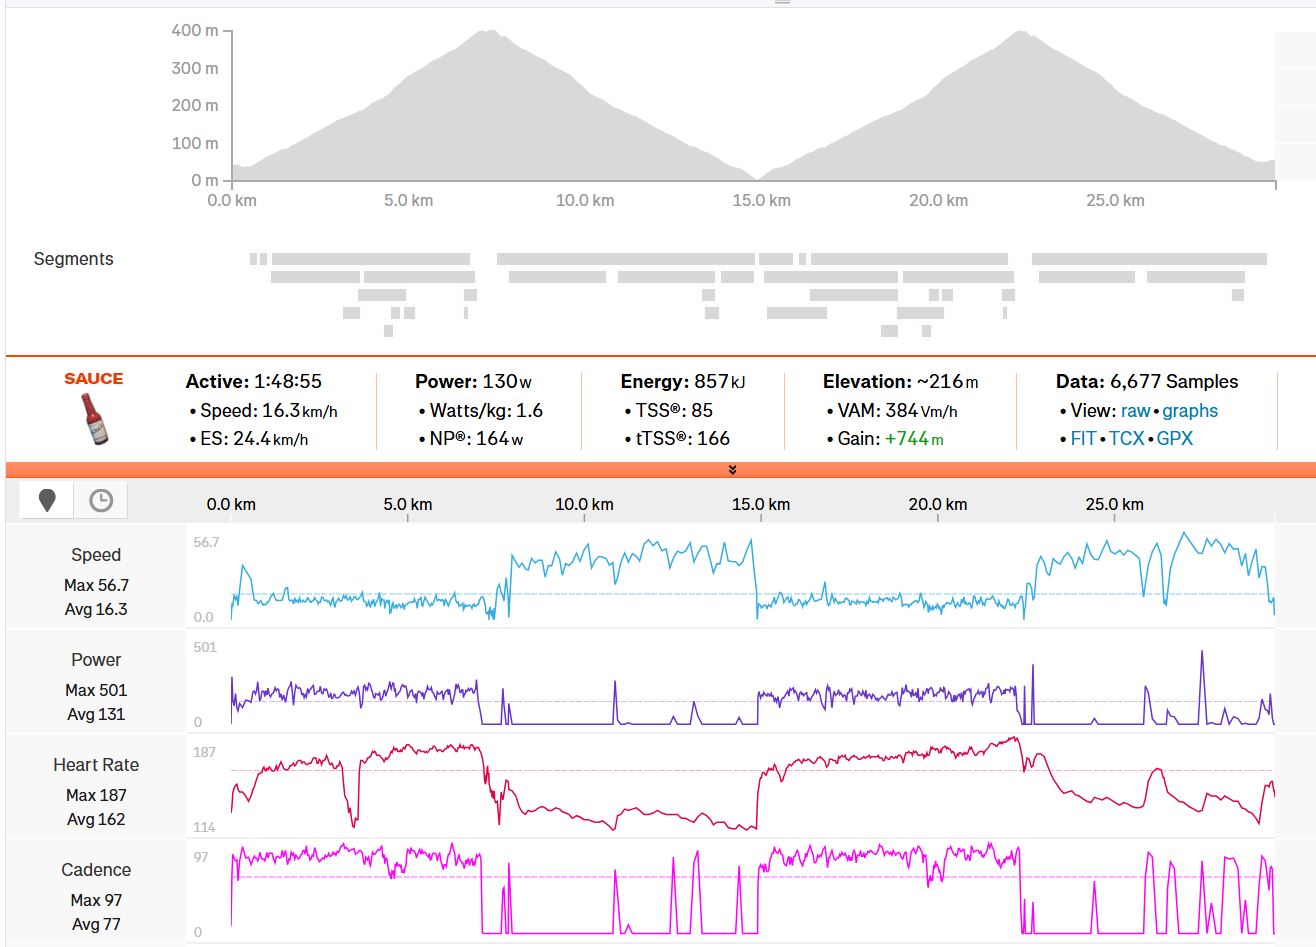The width and height of the screenshot is (1316, 947).
Task: Click the Segments label
Action: coord(74,259)
